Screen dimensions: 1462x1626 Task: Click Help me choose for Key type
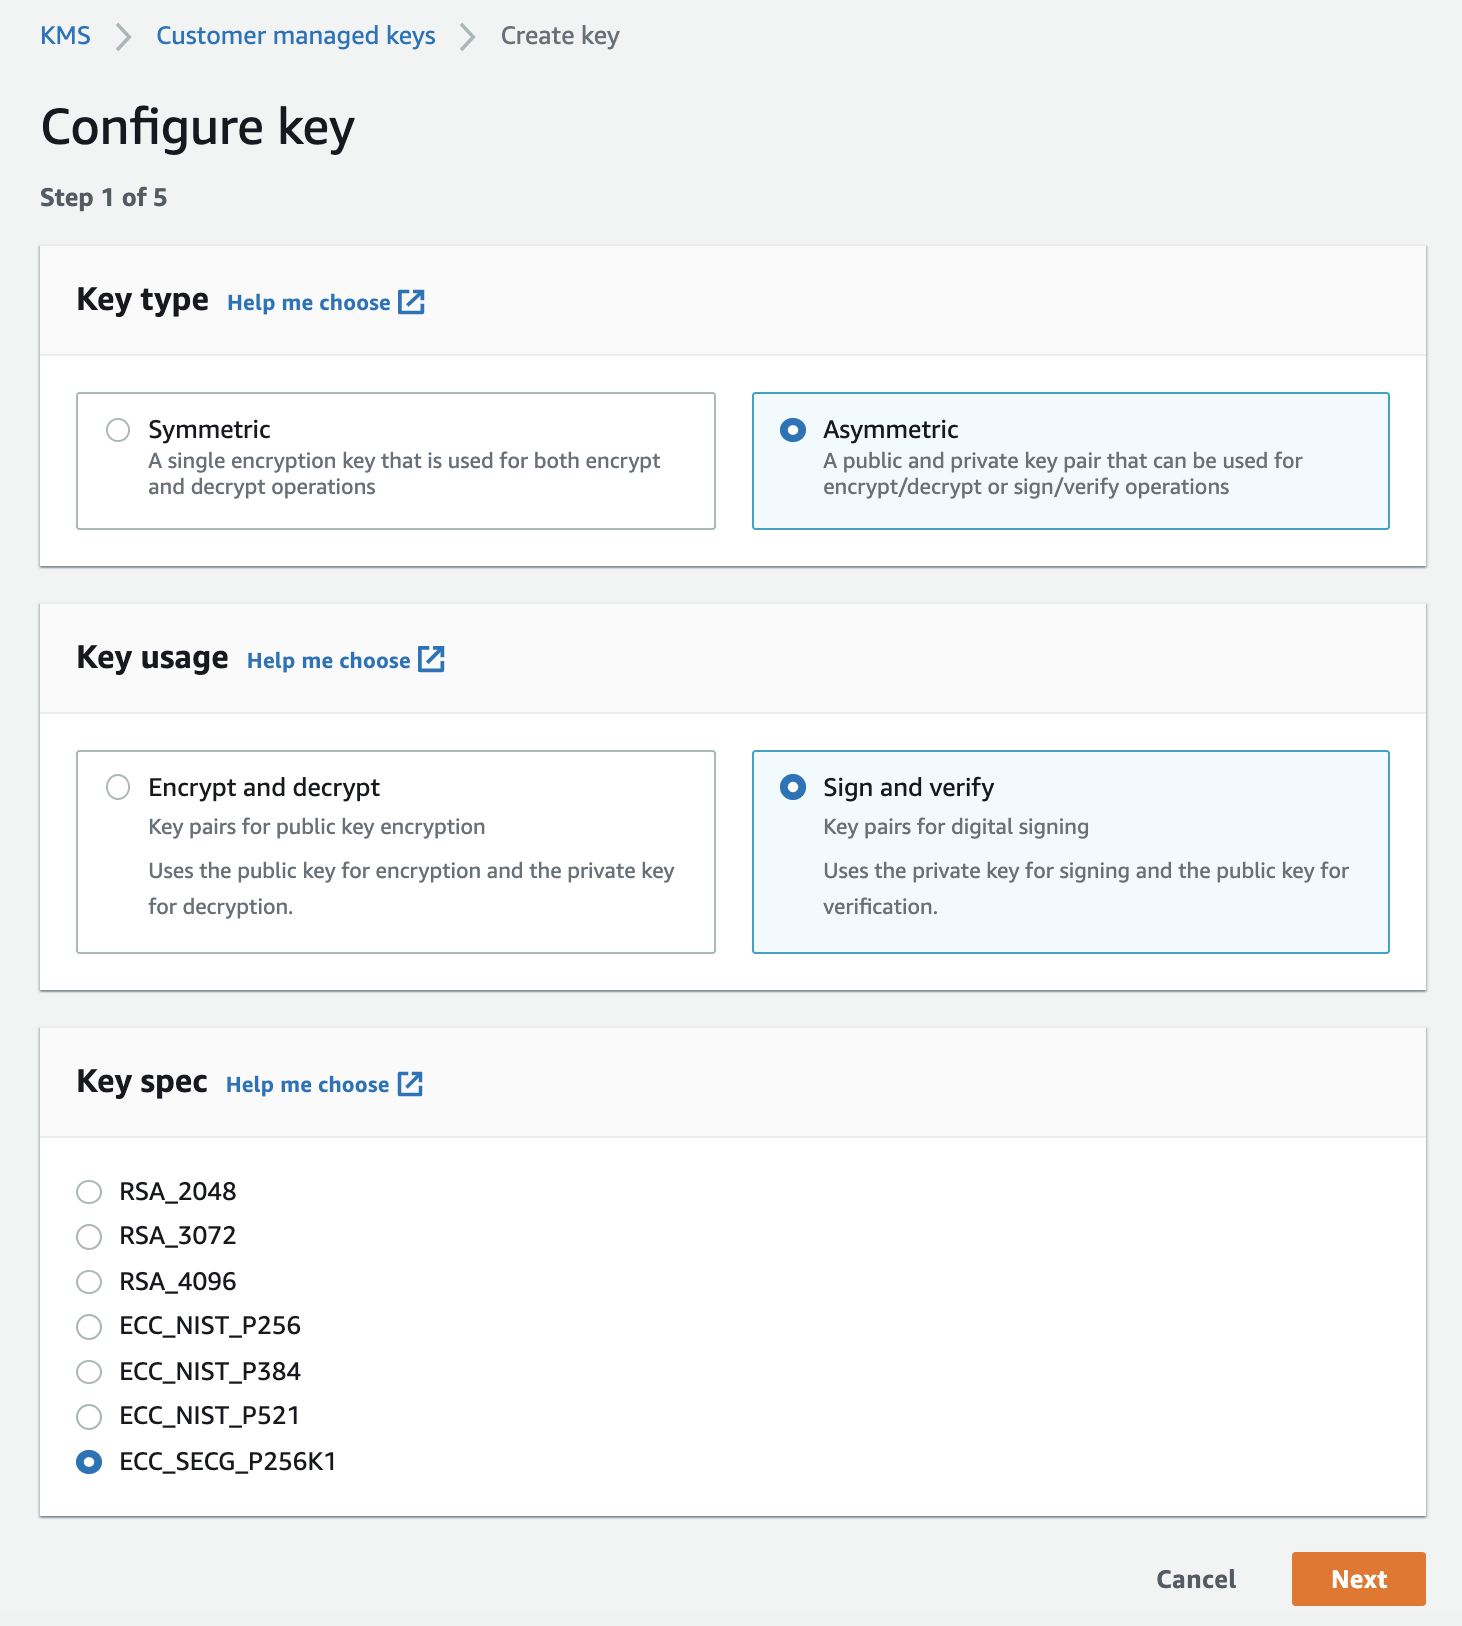tap(308, 303)
